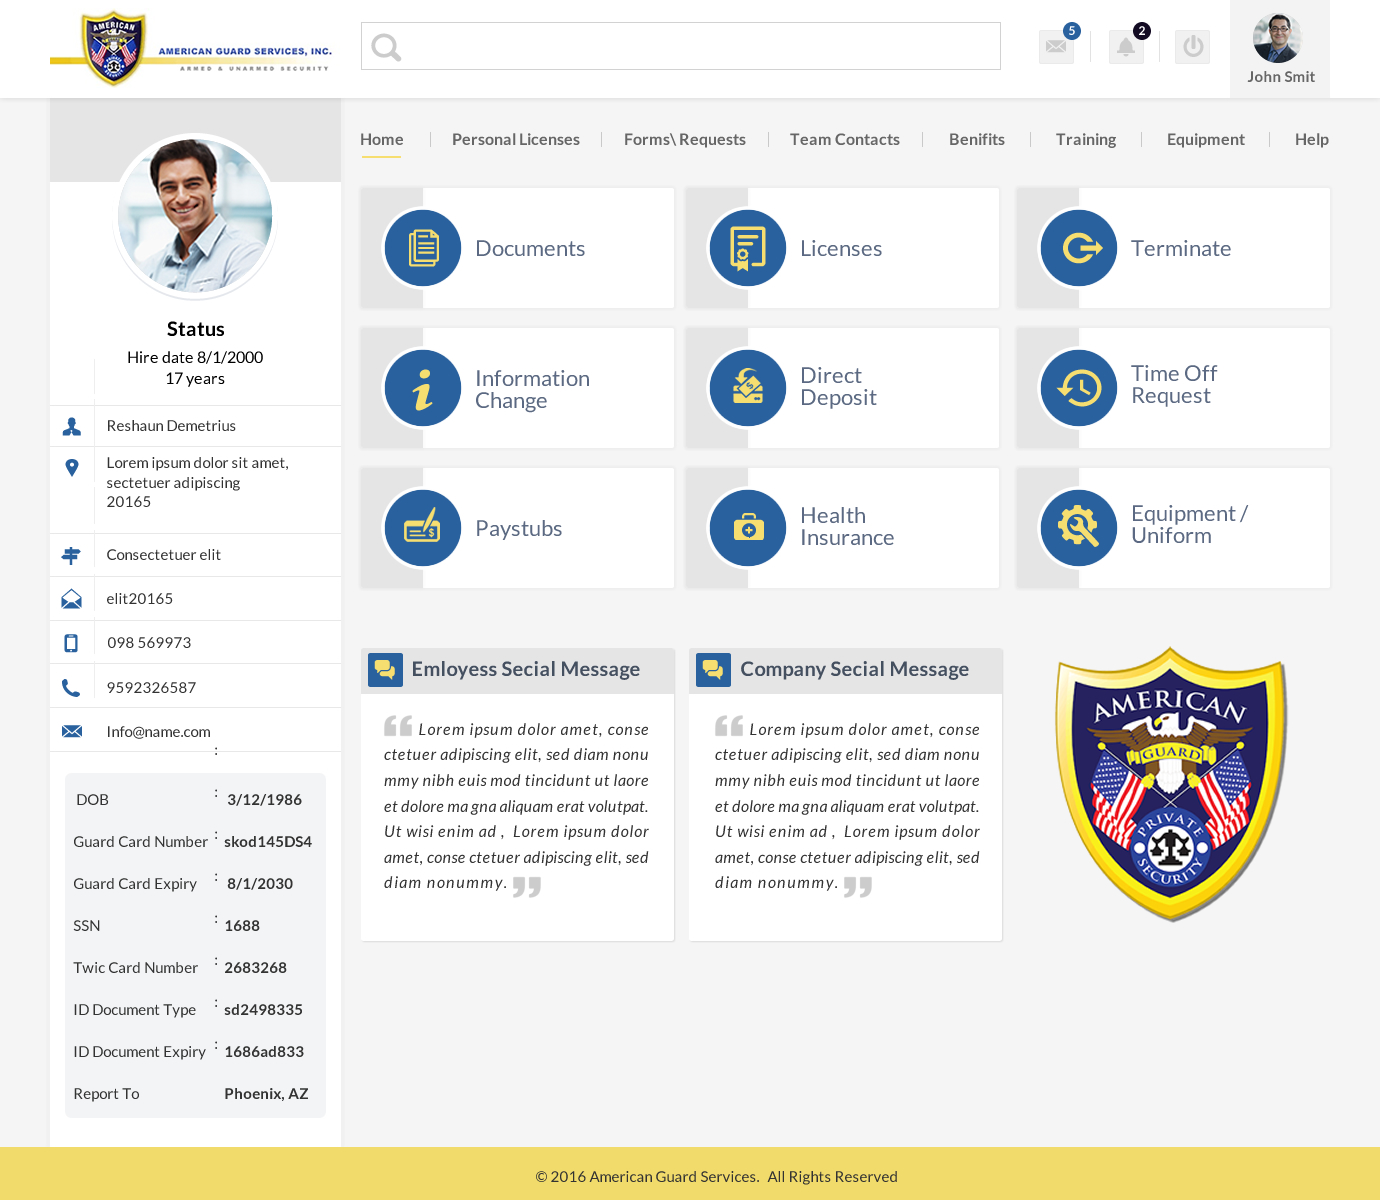Click the Health Insurance label
Image resolution: width=1380 pixels, height=1200 pixels.
point(847,527)
